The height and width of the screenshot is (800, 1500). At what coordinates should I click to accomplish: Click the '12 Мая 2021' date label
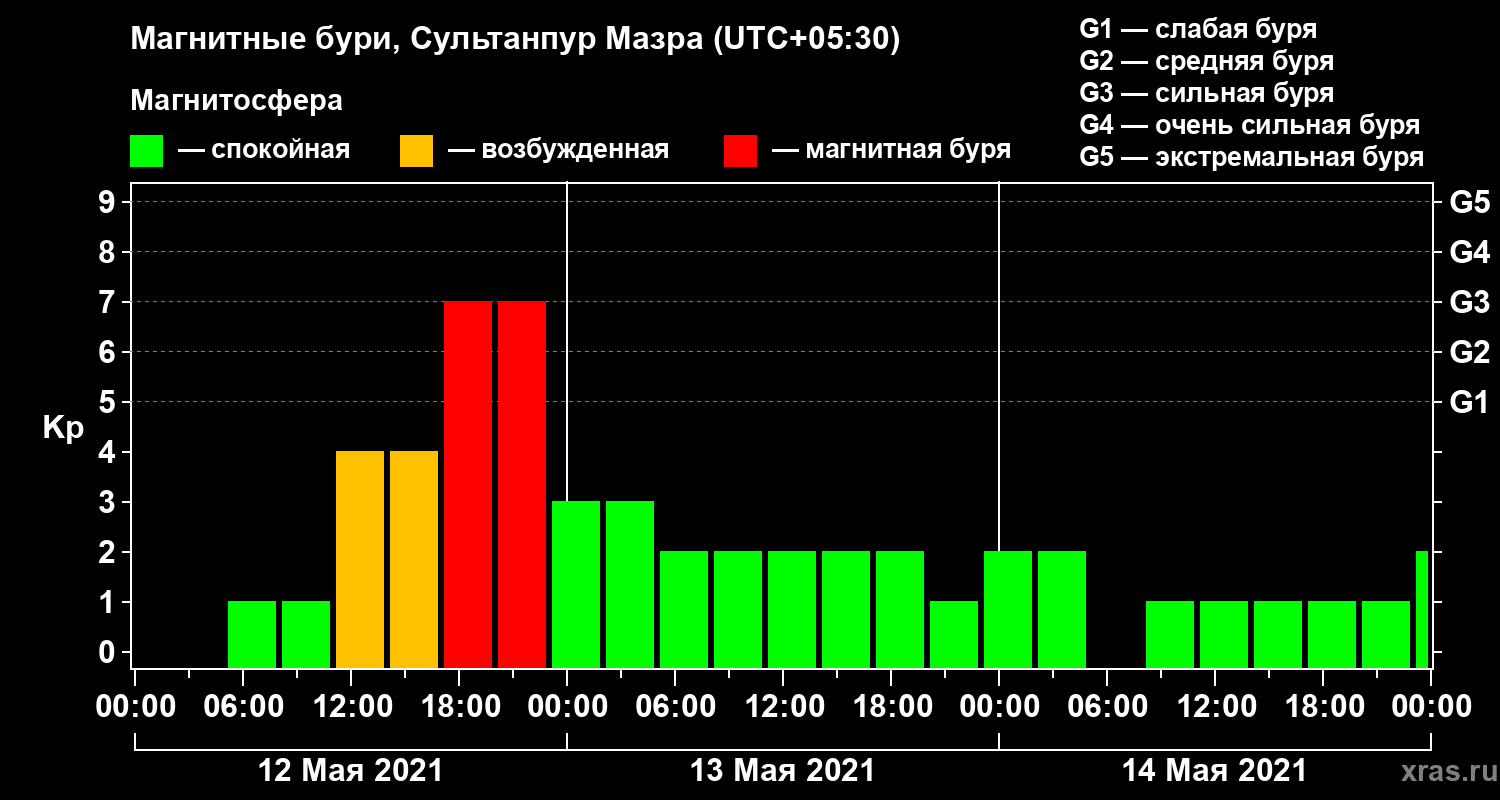point(350,771)
